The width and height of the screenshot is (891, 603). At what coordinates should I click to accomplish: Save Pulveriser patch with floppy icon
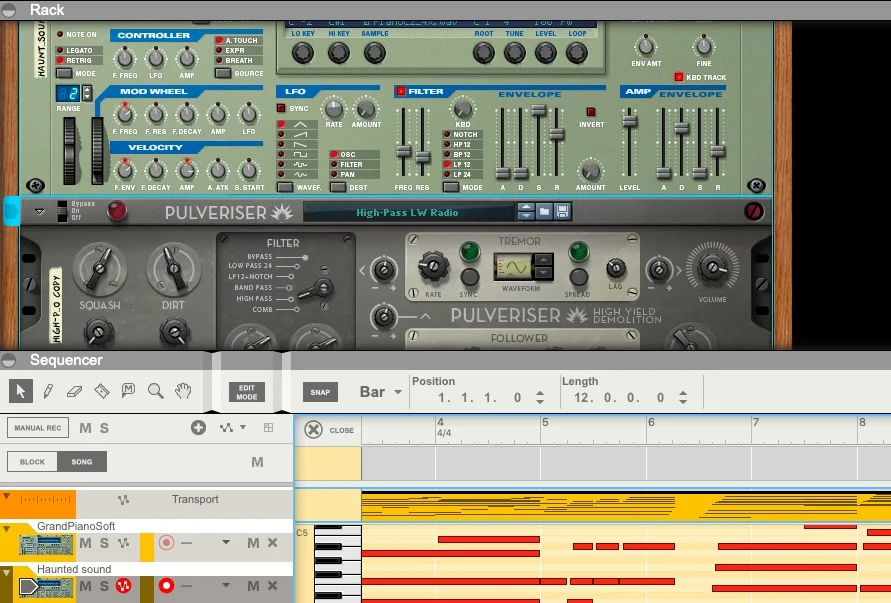click(563, 211)
